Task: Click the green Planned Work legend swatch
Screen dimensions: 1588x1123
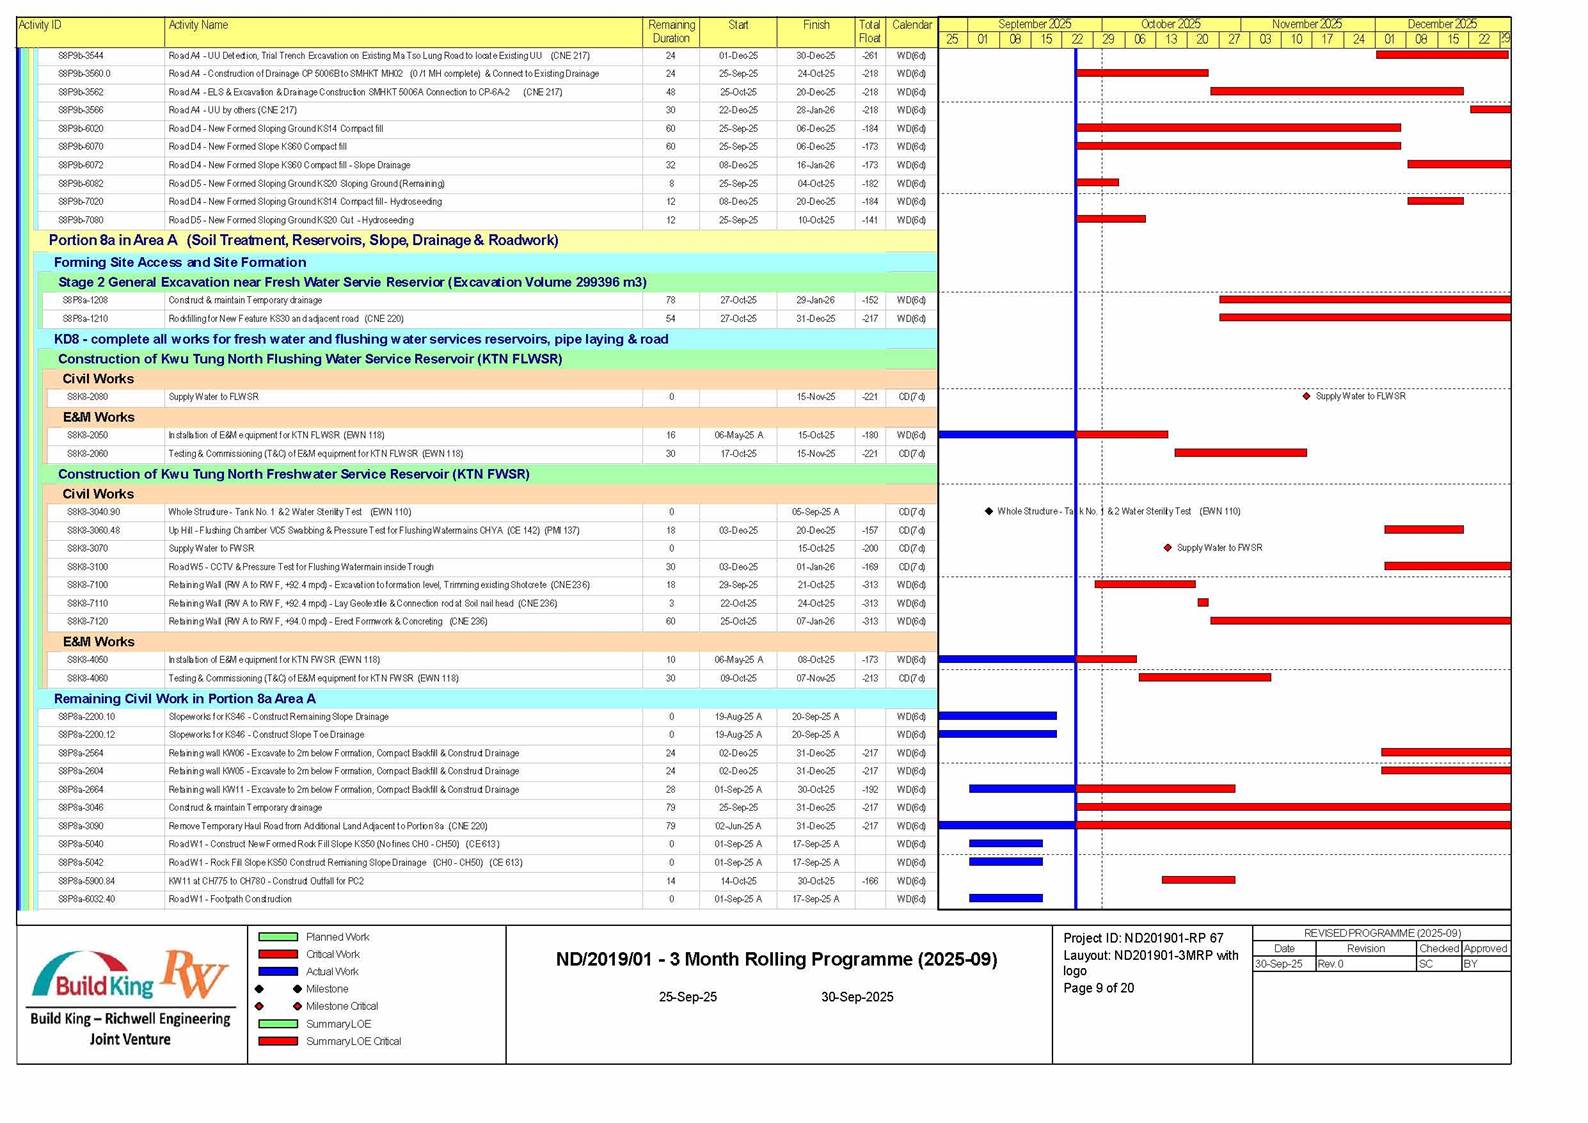Action: (278, 937)
